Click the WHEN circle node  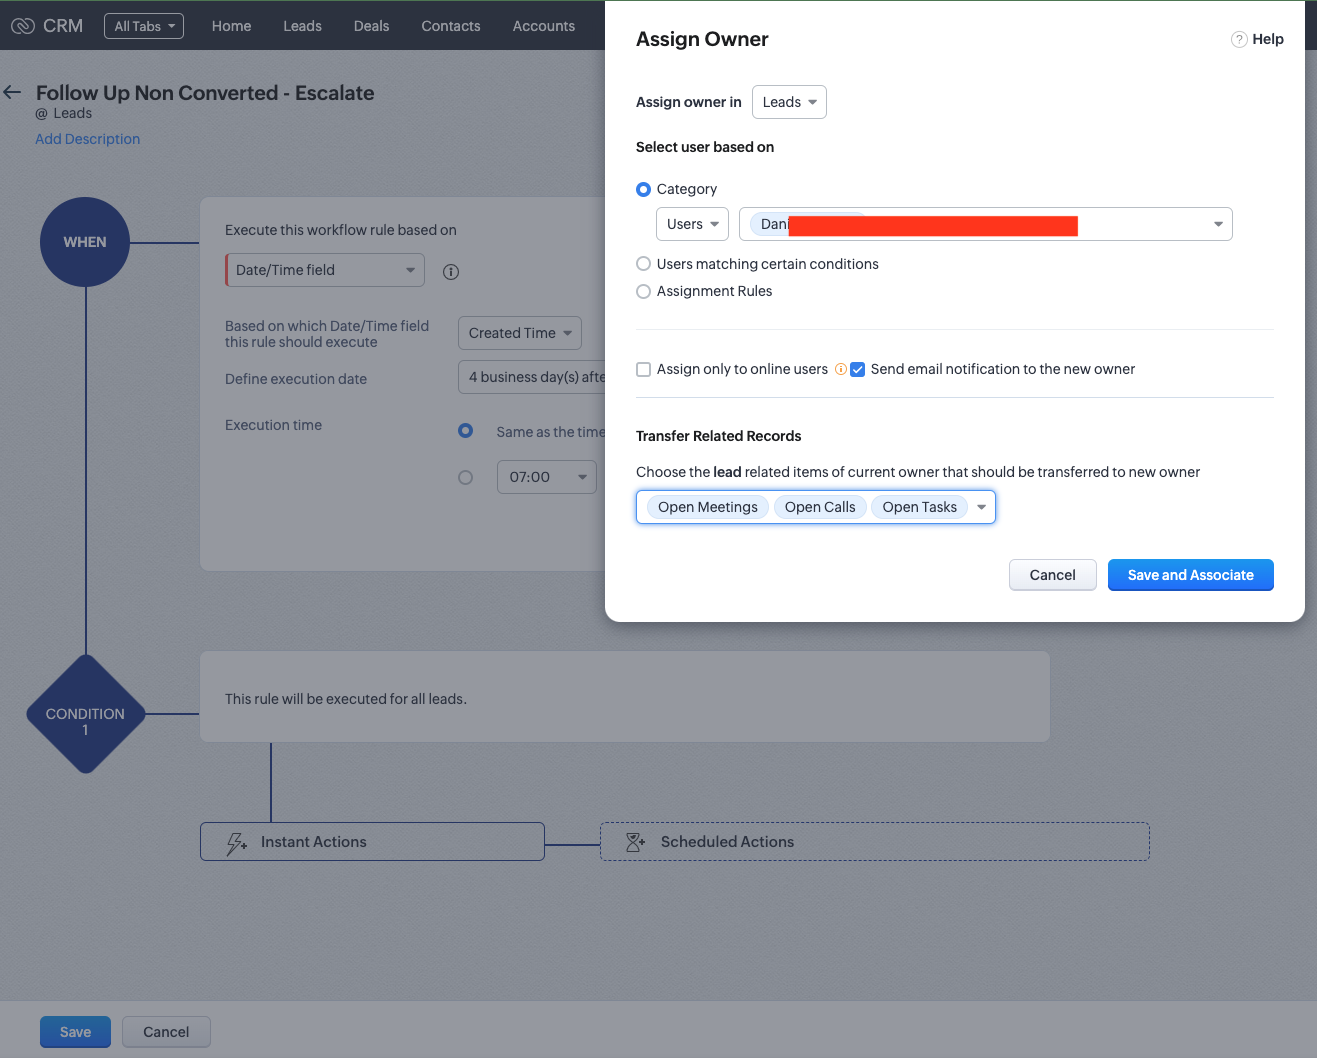pos(85,242)
